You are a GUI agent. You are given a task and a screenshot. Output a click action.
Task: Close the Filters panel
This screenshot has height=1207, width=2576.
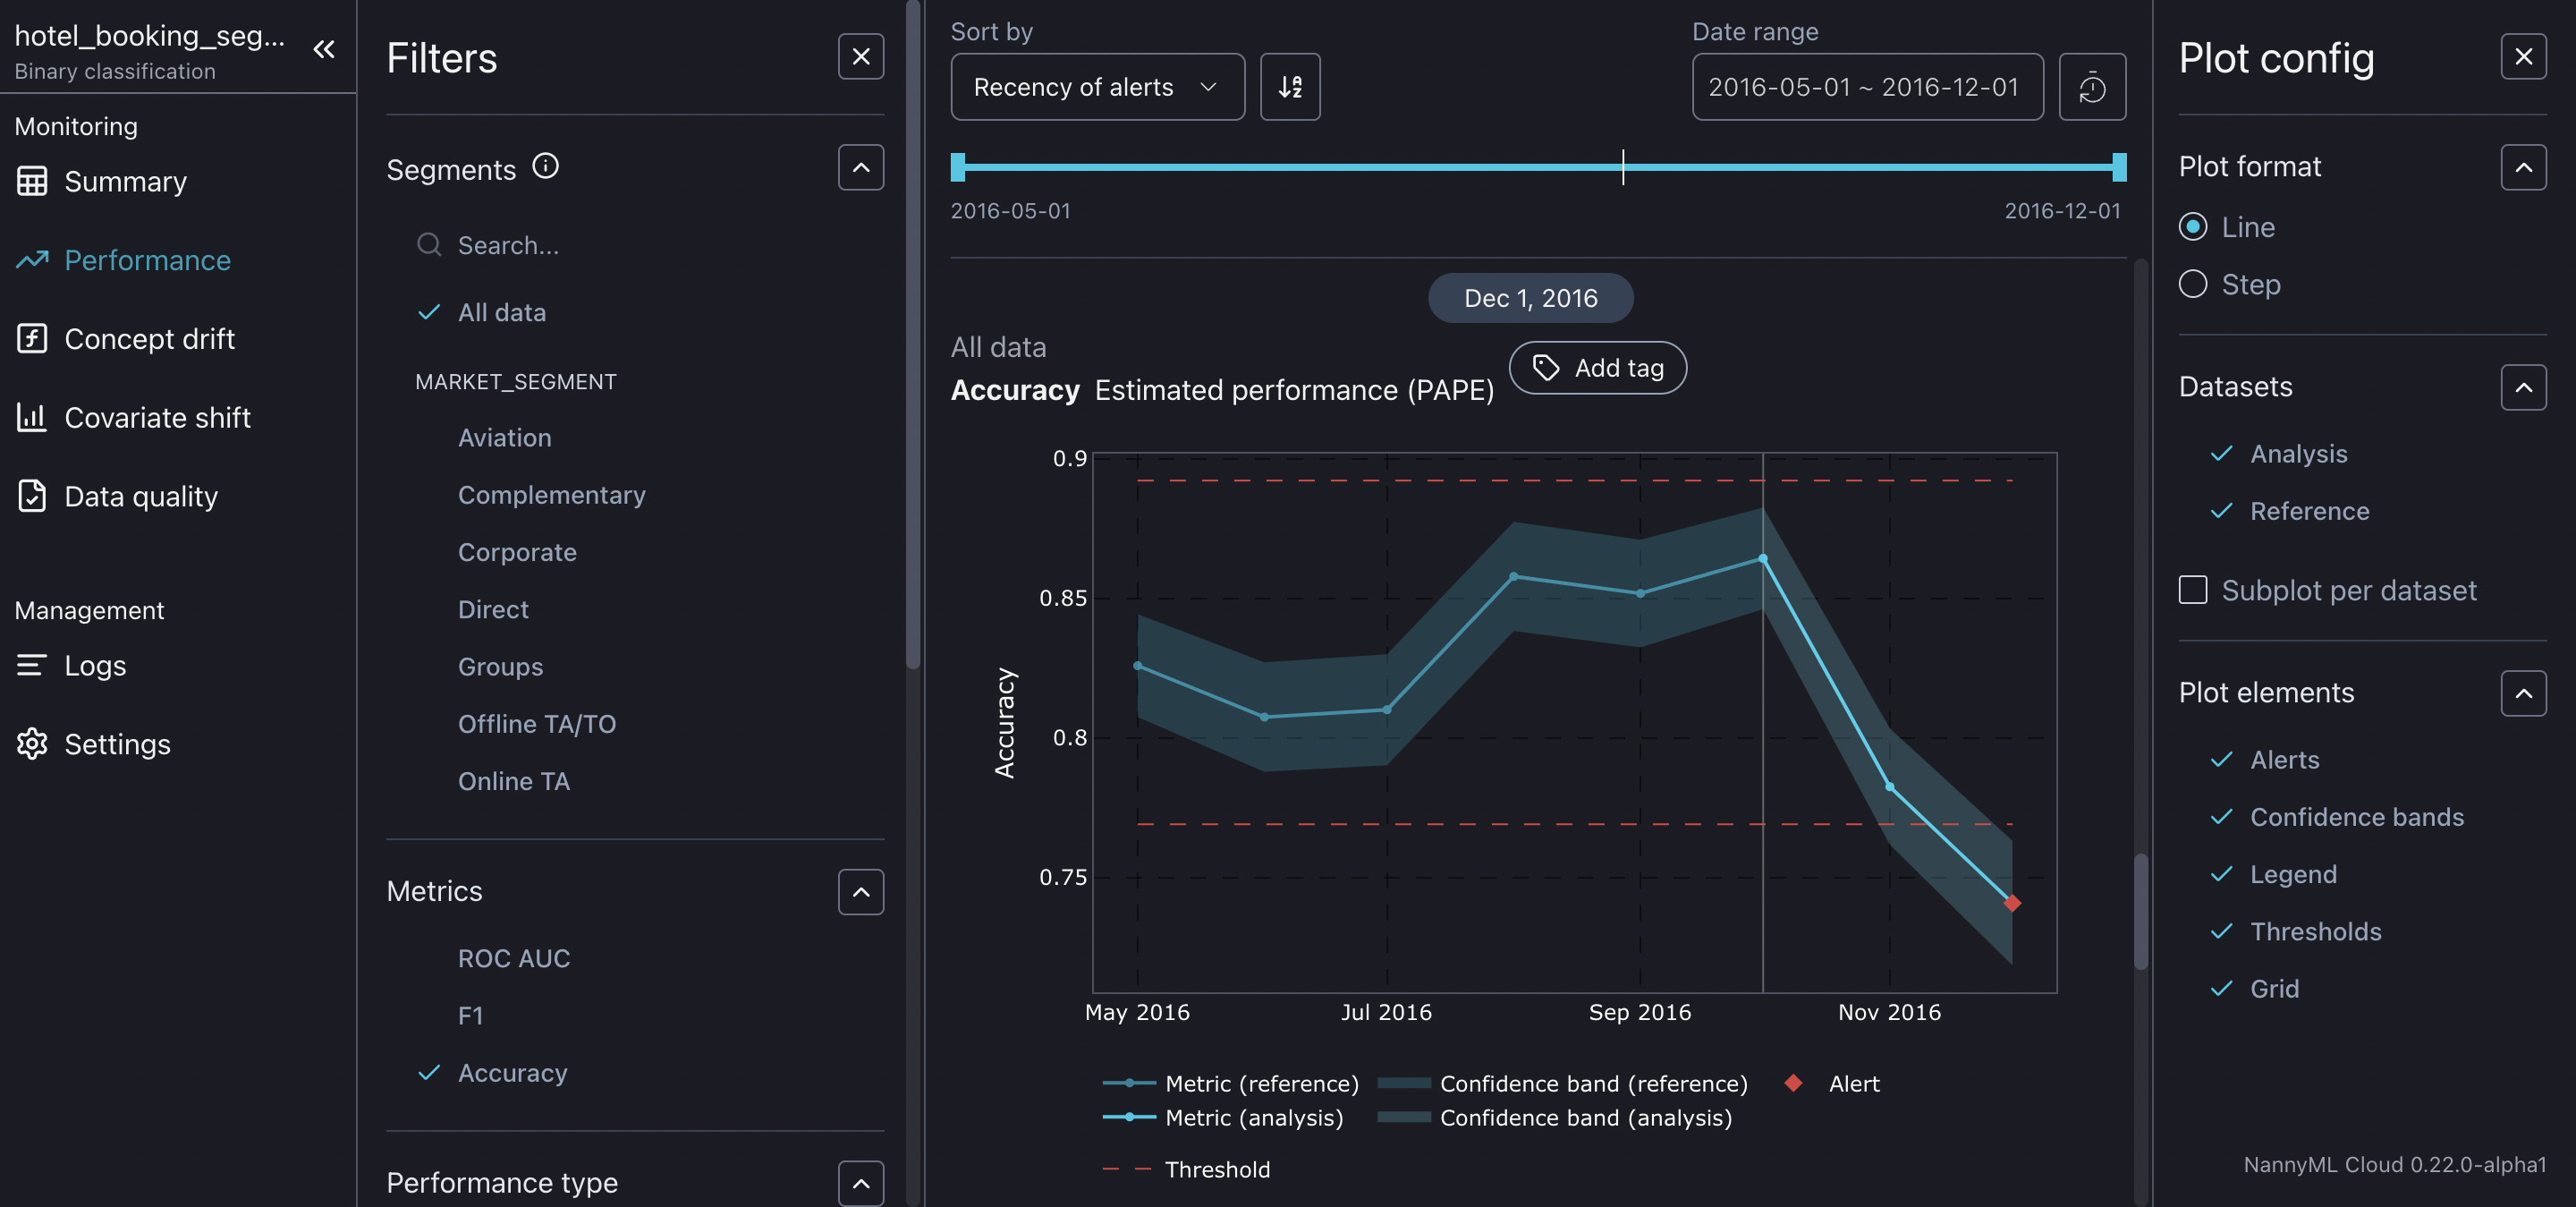point(860,57)
